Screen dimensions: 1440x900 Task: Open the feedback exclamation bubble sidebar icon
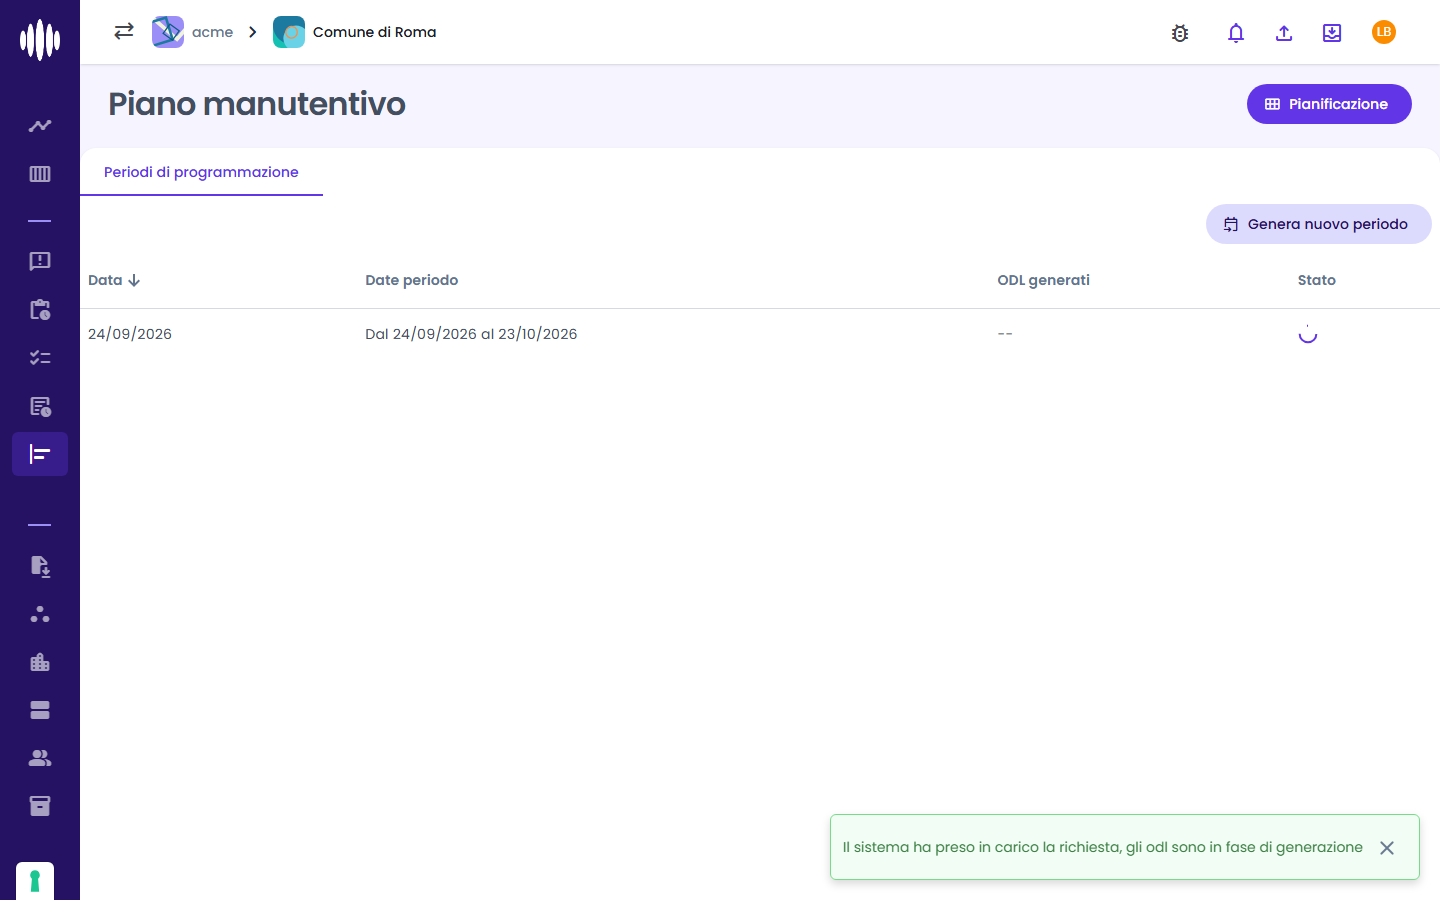point(40,261)
